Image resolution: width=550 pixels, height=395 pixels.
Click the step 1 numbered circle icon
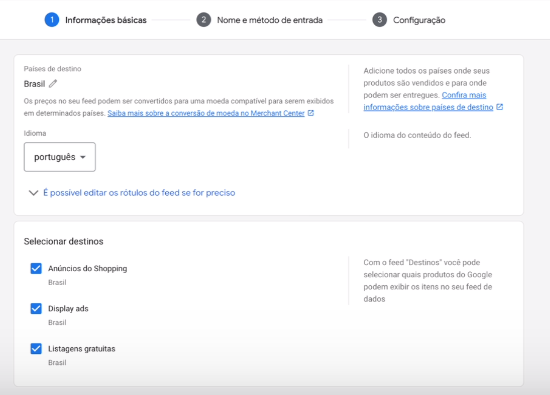point(52,20)
